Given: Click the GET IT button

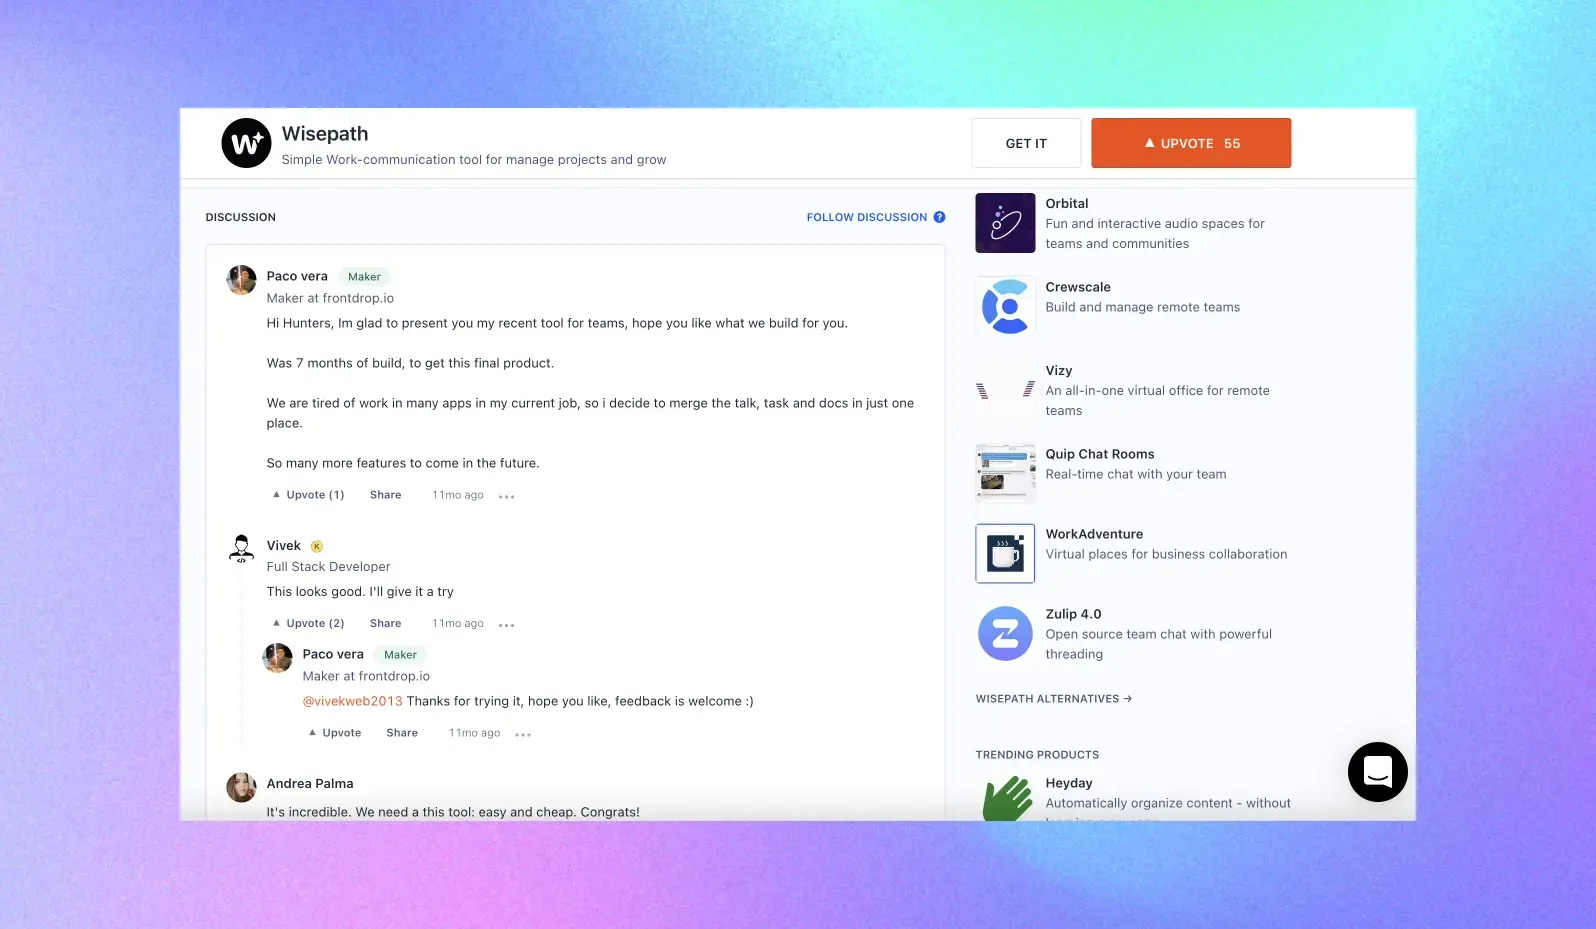Looking at the screenshot, I should [1026, 143].
